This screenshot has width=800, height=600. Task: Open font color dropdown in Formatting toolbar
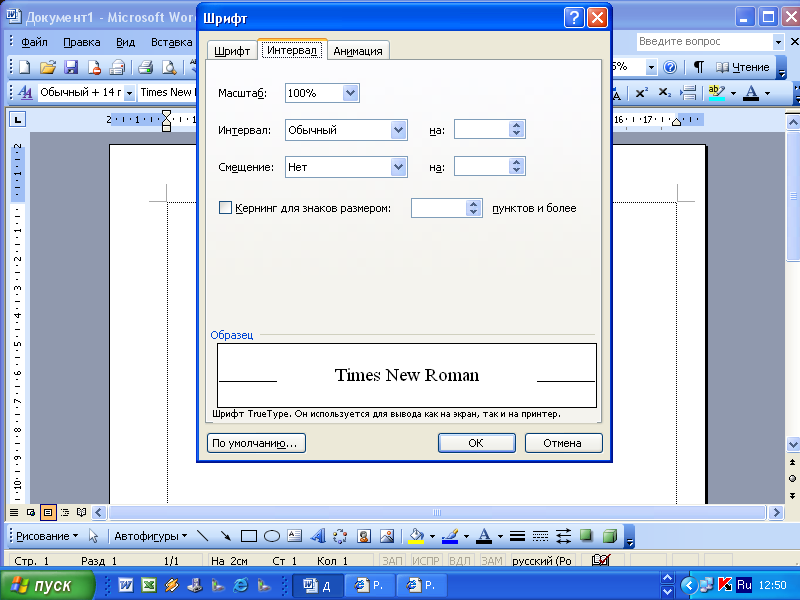pyautogui.click(x=767, y=93)
